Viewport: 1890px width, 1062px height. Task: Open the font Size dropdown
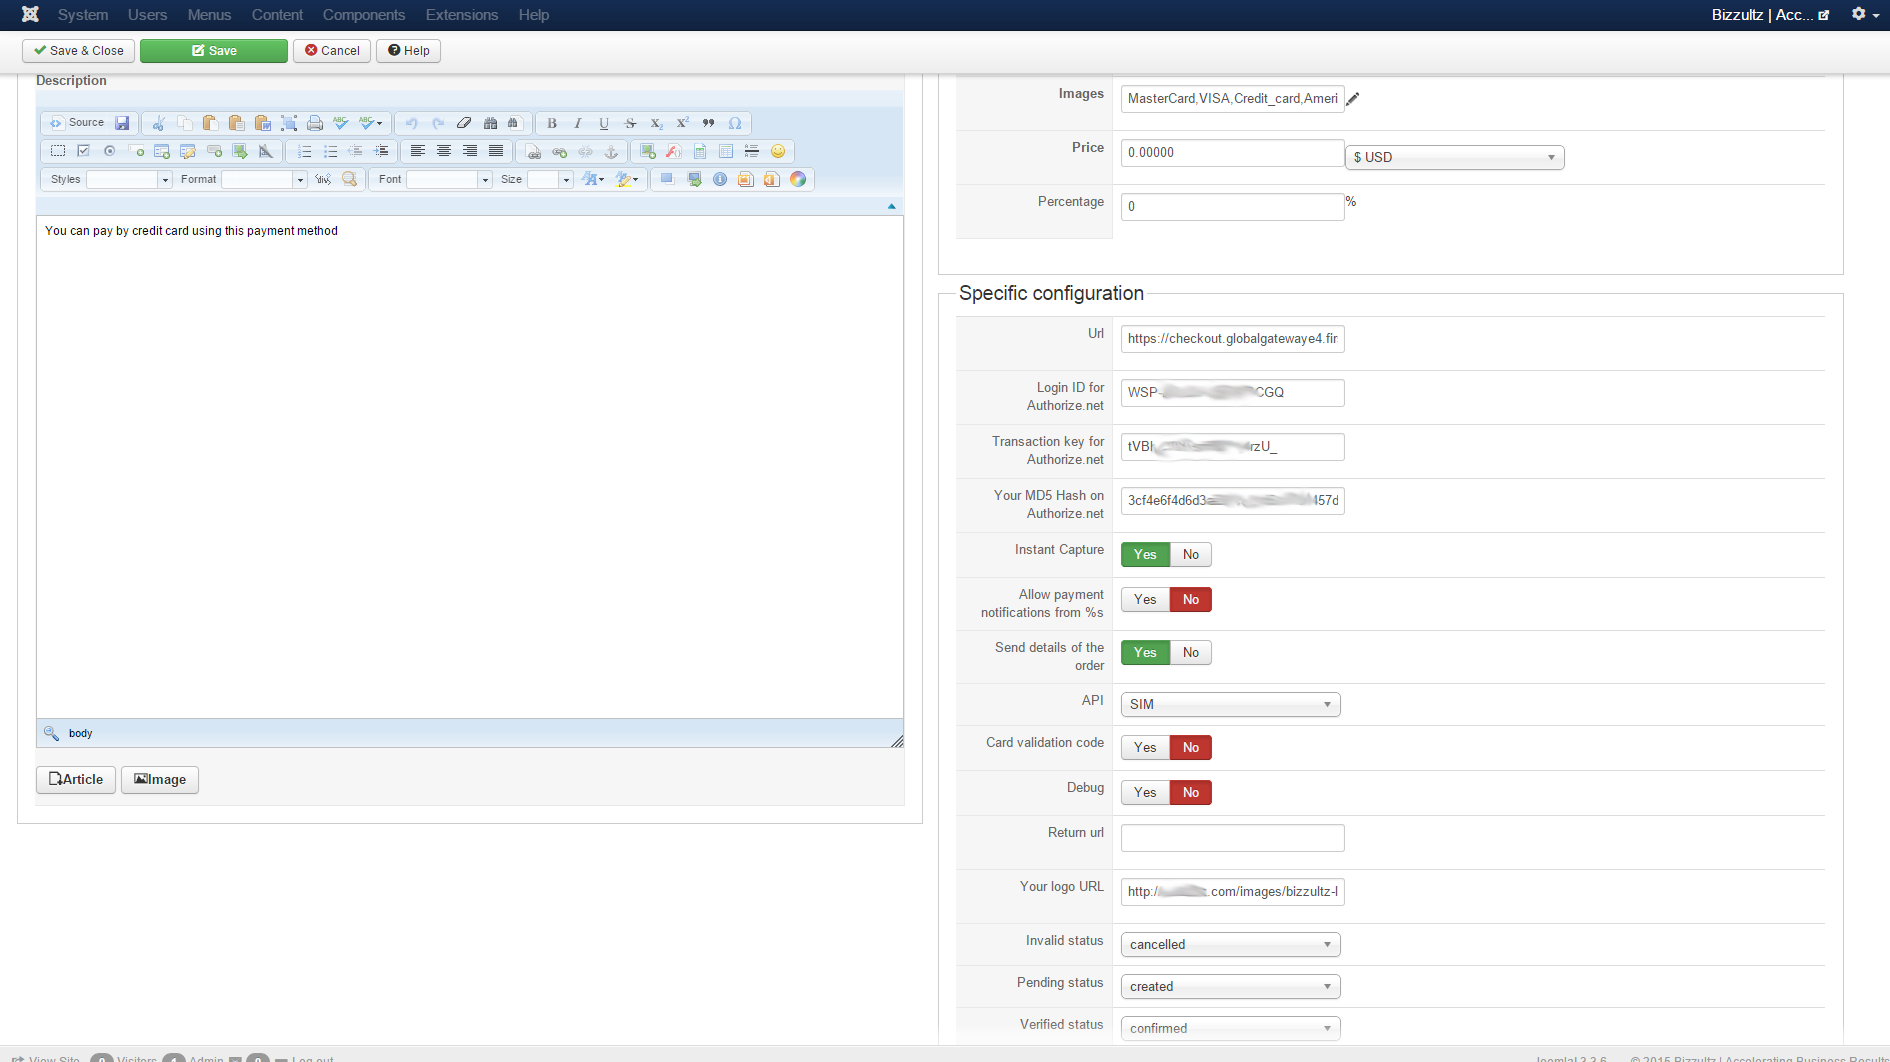(x=550, y=179)
